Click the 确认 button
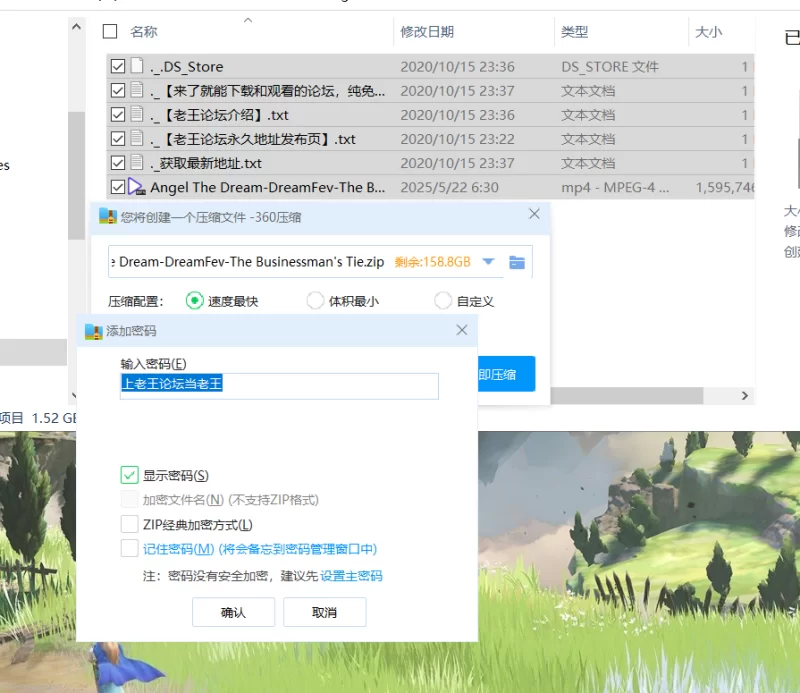Image resolution: width=800 pixels, height=693 pixels. point(233,612)
